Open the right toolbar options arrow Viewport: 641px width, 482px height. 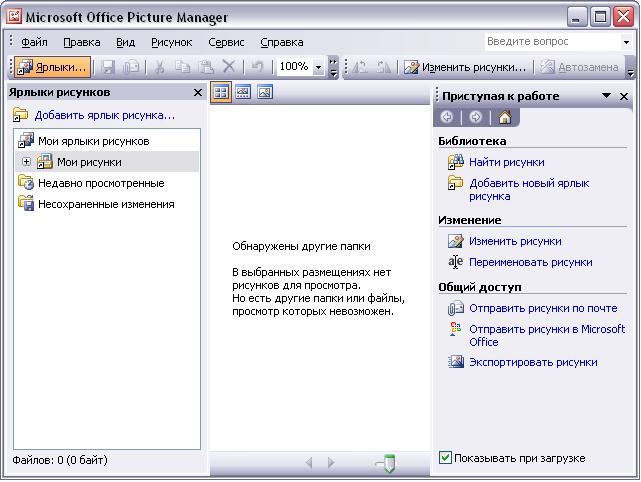630,68
